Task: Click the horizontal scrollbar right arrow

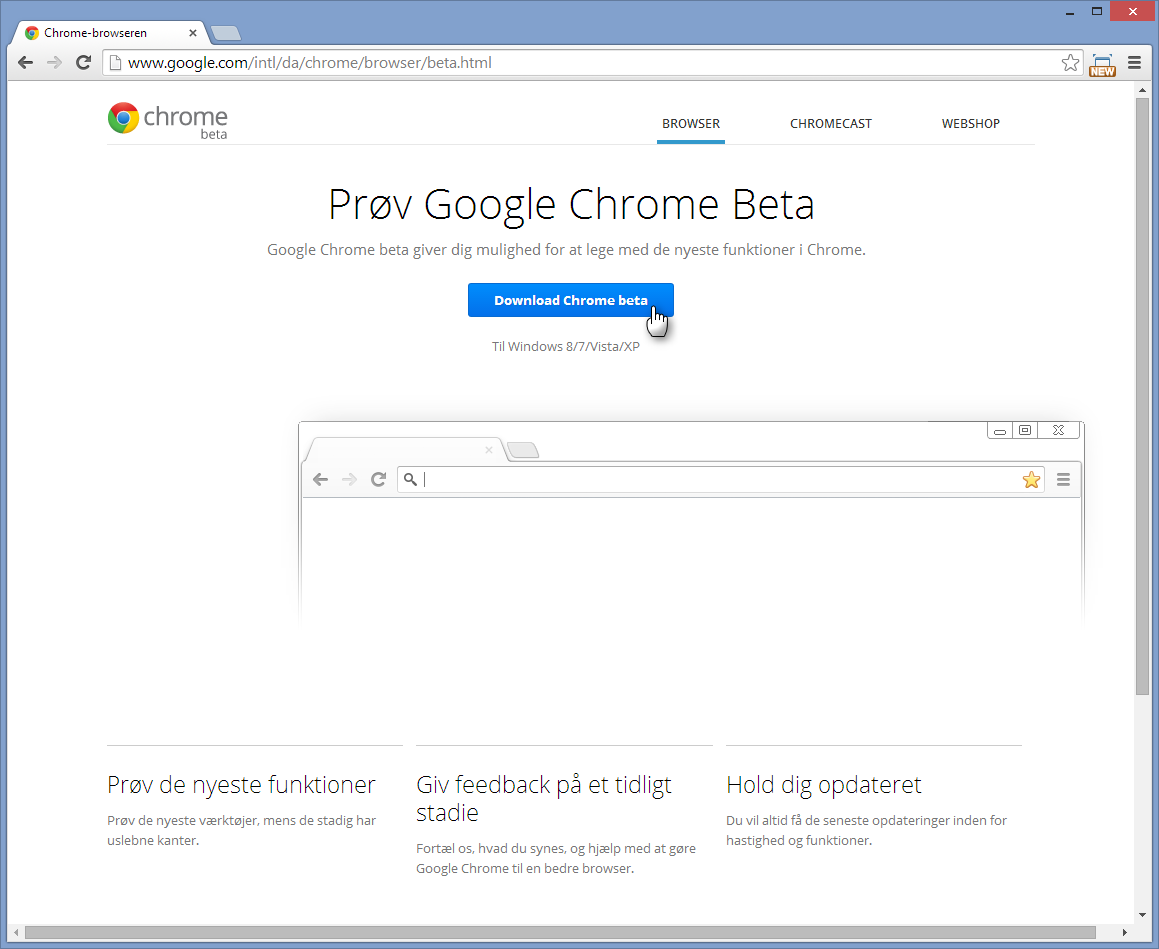Action: [x=1126, y=932]
